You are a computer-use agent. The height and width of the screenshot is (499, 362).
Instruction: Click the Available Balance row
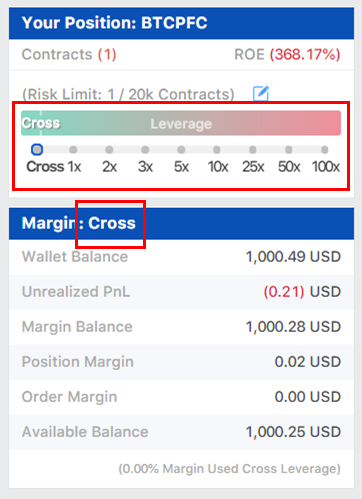pyautogui.click(x=181, y=432)
